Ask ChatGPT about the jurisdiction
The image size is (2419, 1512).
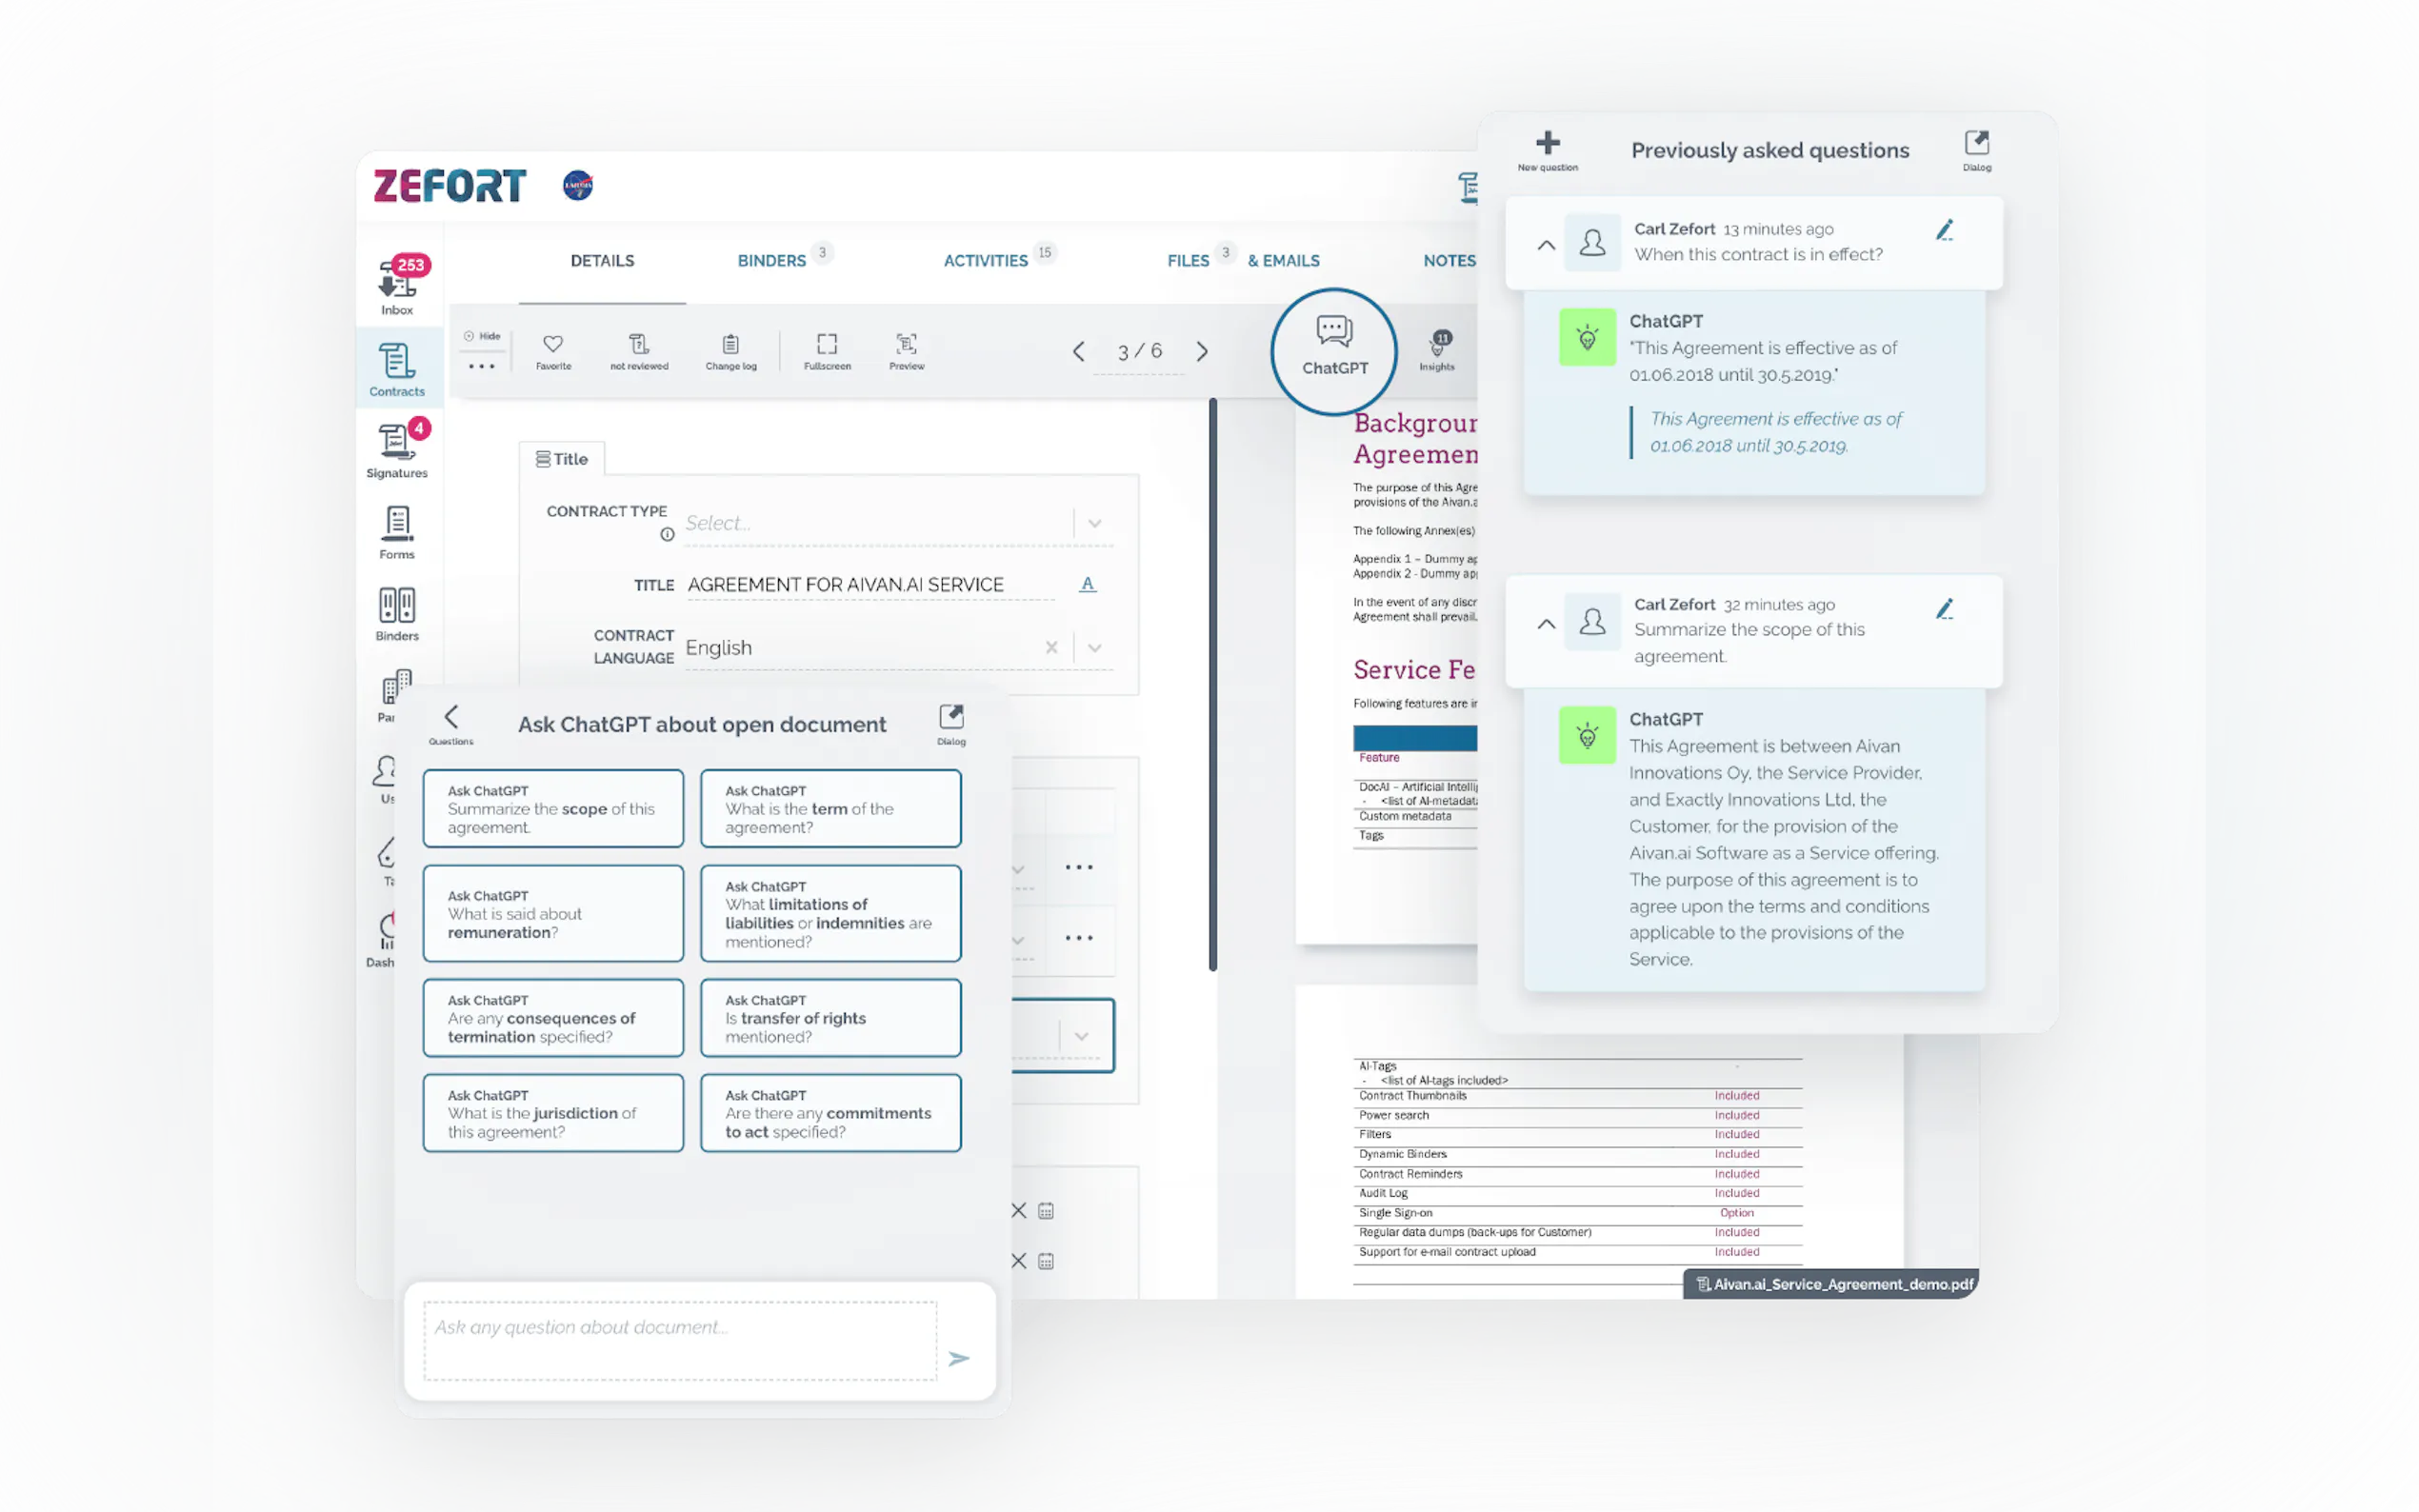coord(553,1113)
